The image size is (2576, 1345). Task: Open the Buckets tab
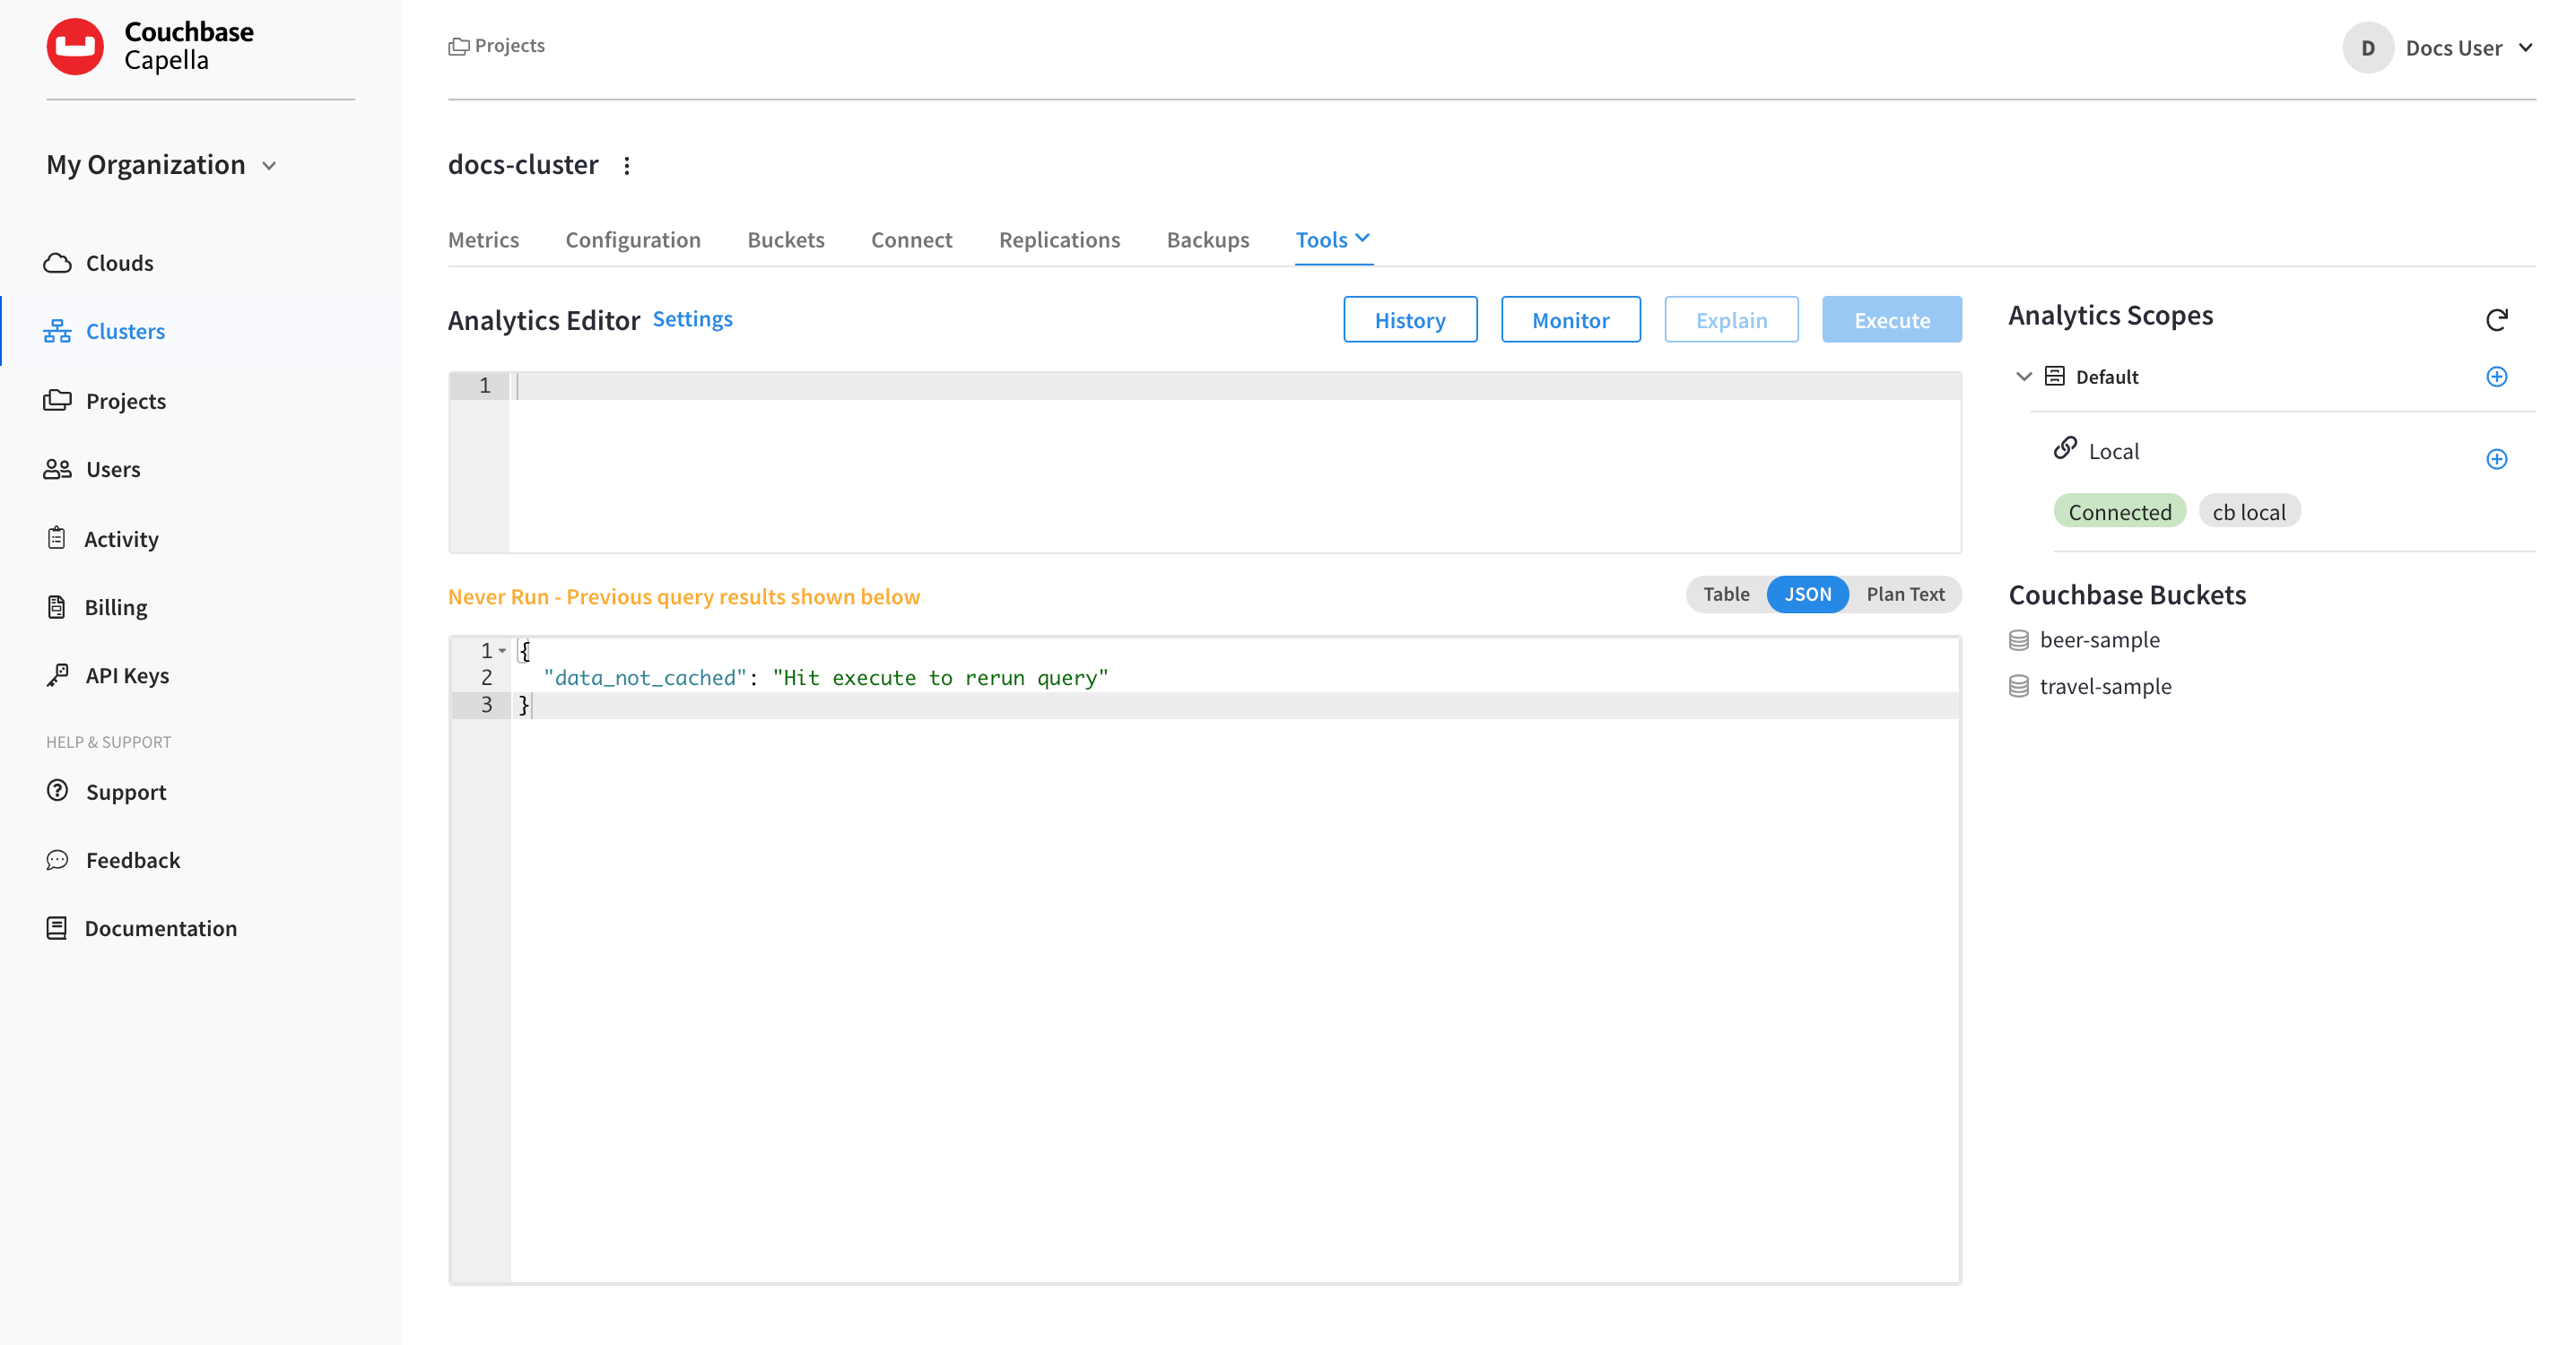pos(786,239)
